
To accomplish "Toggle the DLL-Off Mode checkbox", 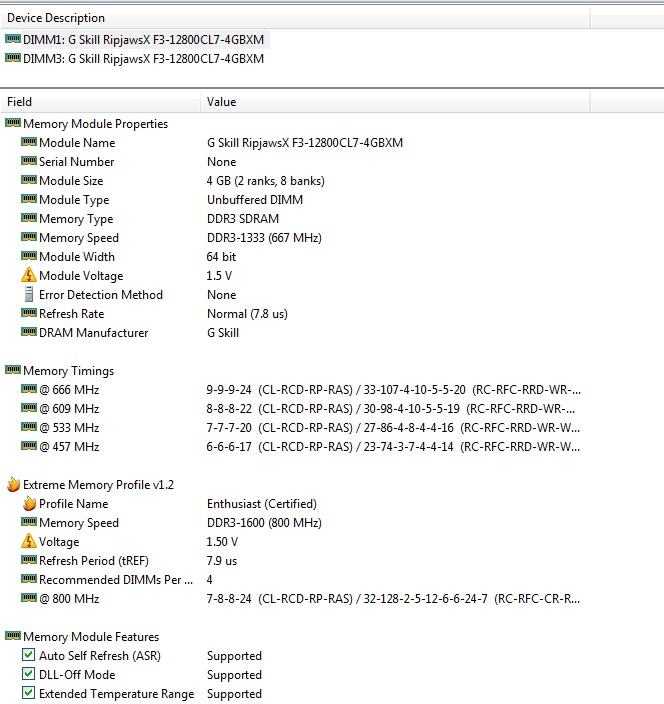I will point(28,674).
